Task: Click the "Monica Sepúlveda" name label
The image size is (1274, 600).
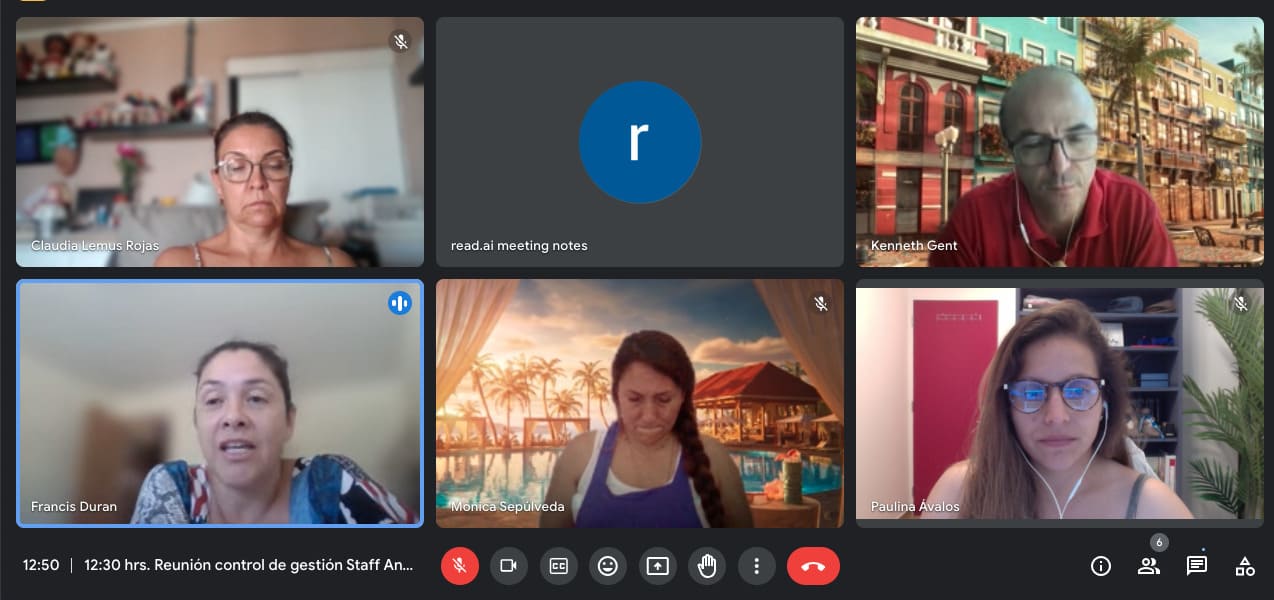Action: pos(507,506)
